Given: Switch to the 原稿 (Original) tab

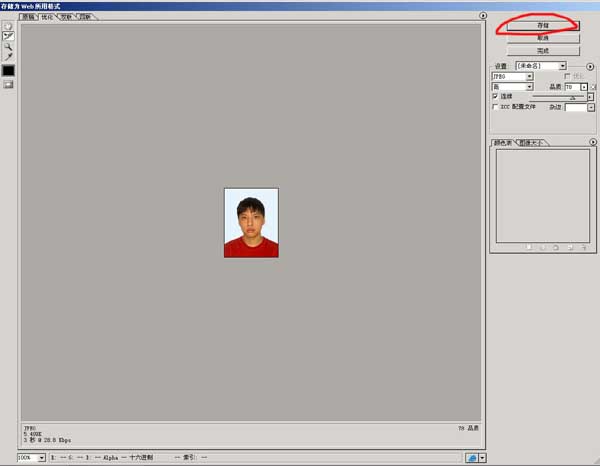Looking at the screenshot, I should click(28, 17).
